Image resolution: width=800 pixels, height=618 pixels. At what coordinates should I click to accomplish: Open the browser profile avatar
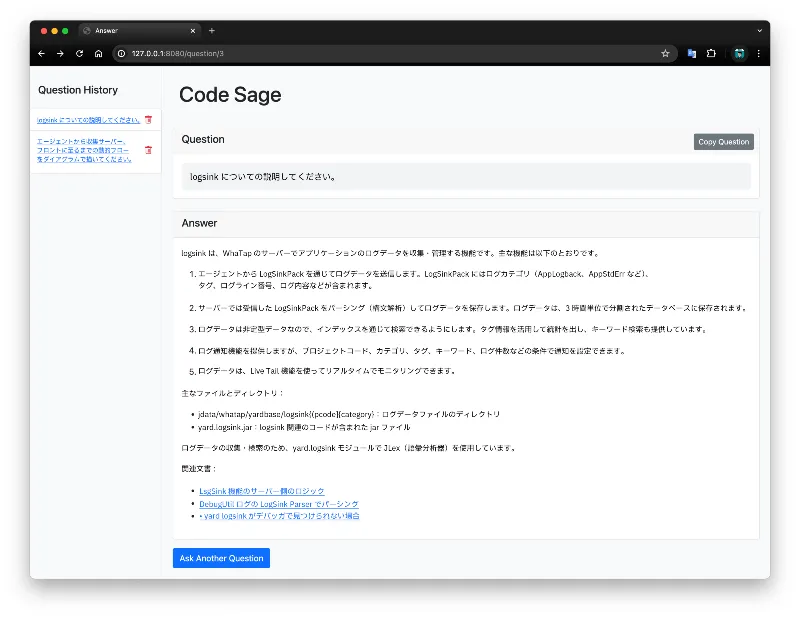739,54
